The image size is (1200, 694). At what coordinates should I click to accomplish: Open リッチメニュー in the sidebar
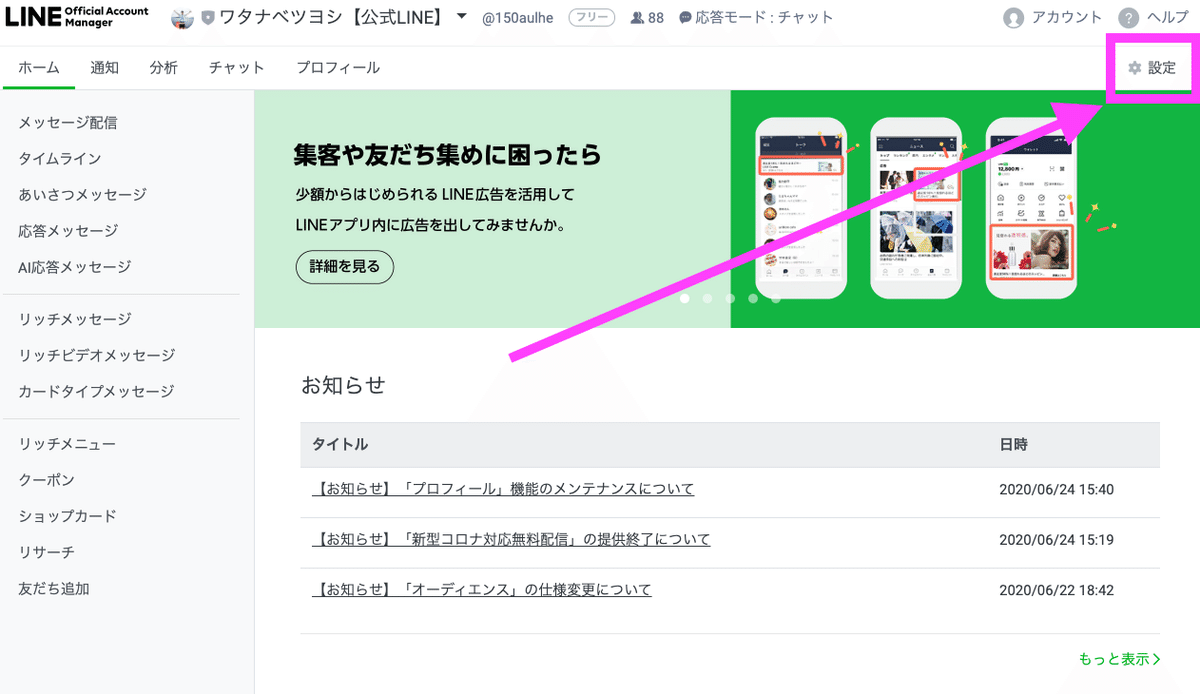pos(67,444)
